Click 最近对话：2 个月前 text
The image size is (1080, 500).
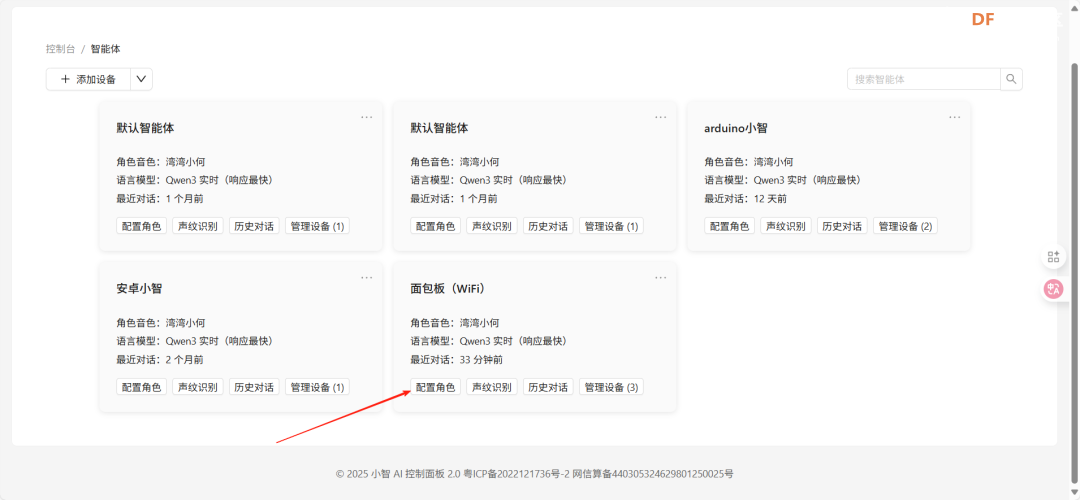(160, 360)
